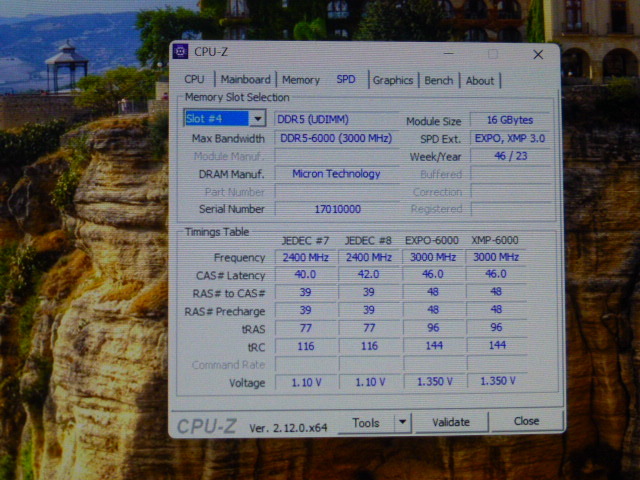Viewport: 640px width, 480px height.
Task: Select the SPD tab
Action: [346, 79]
